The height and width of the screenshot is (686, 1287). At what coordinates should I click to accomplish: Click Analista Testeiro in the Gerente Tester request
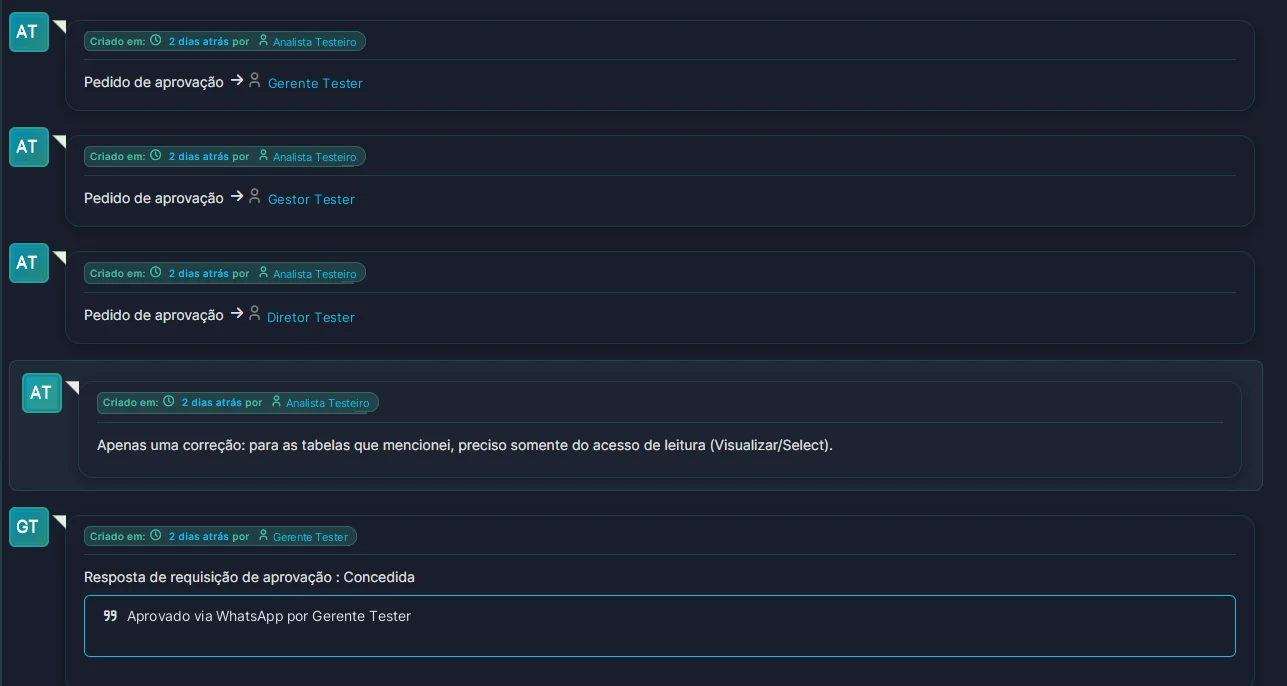click(x=314, y=42)
